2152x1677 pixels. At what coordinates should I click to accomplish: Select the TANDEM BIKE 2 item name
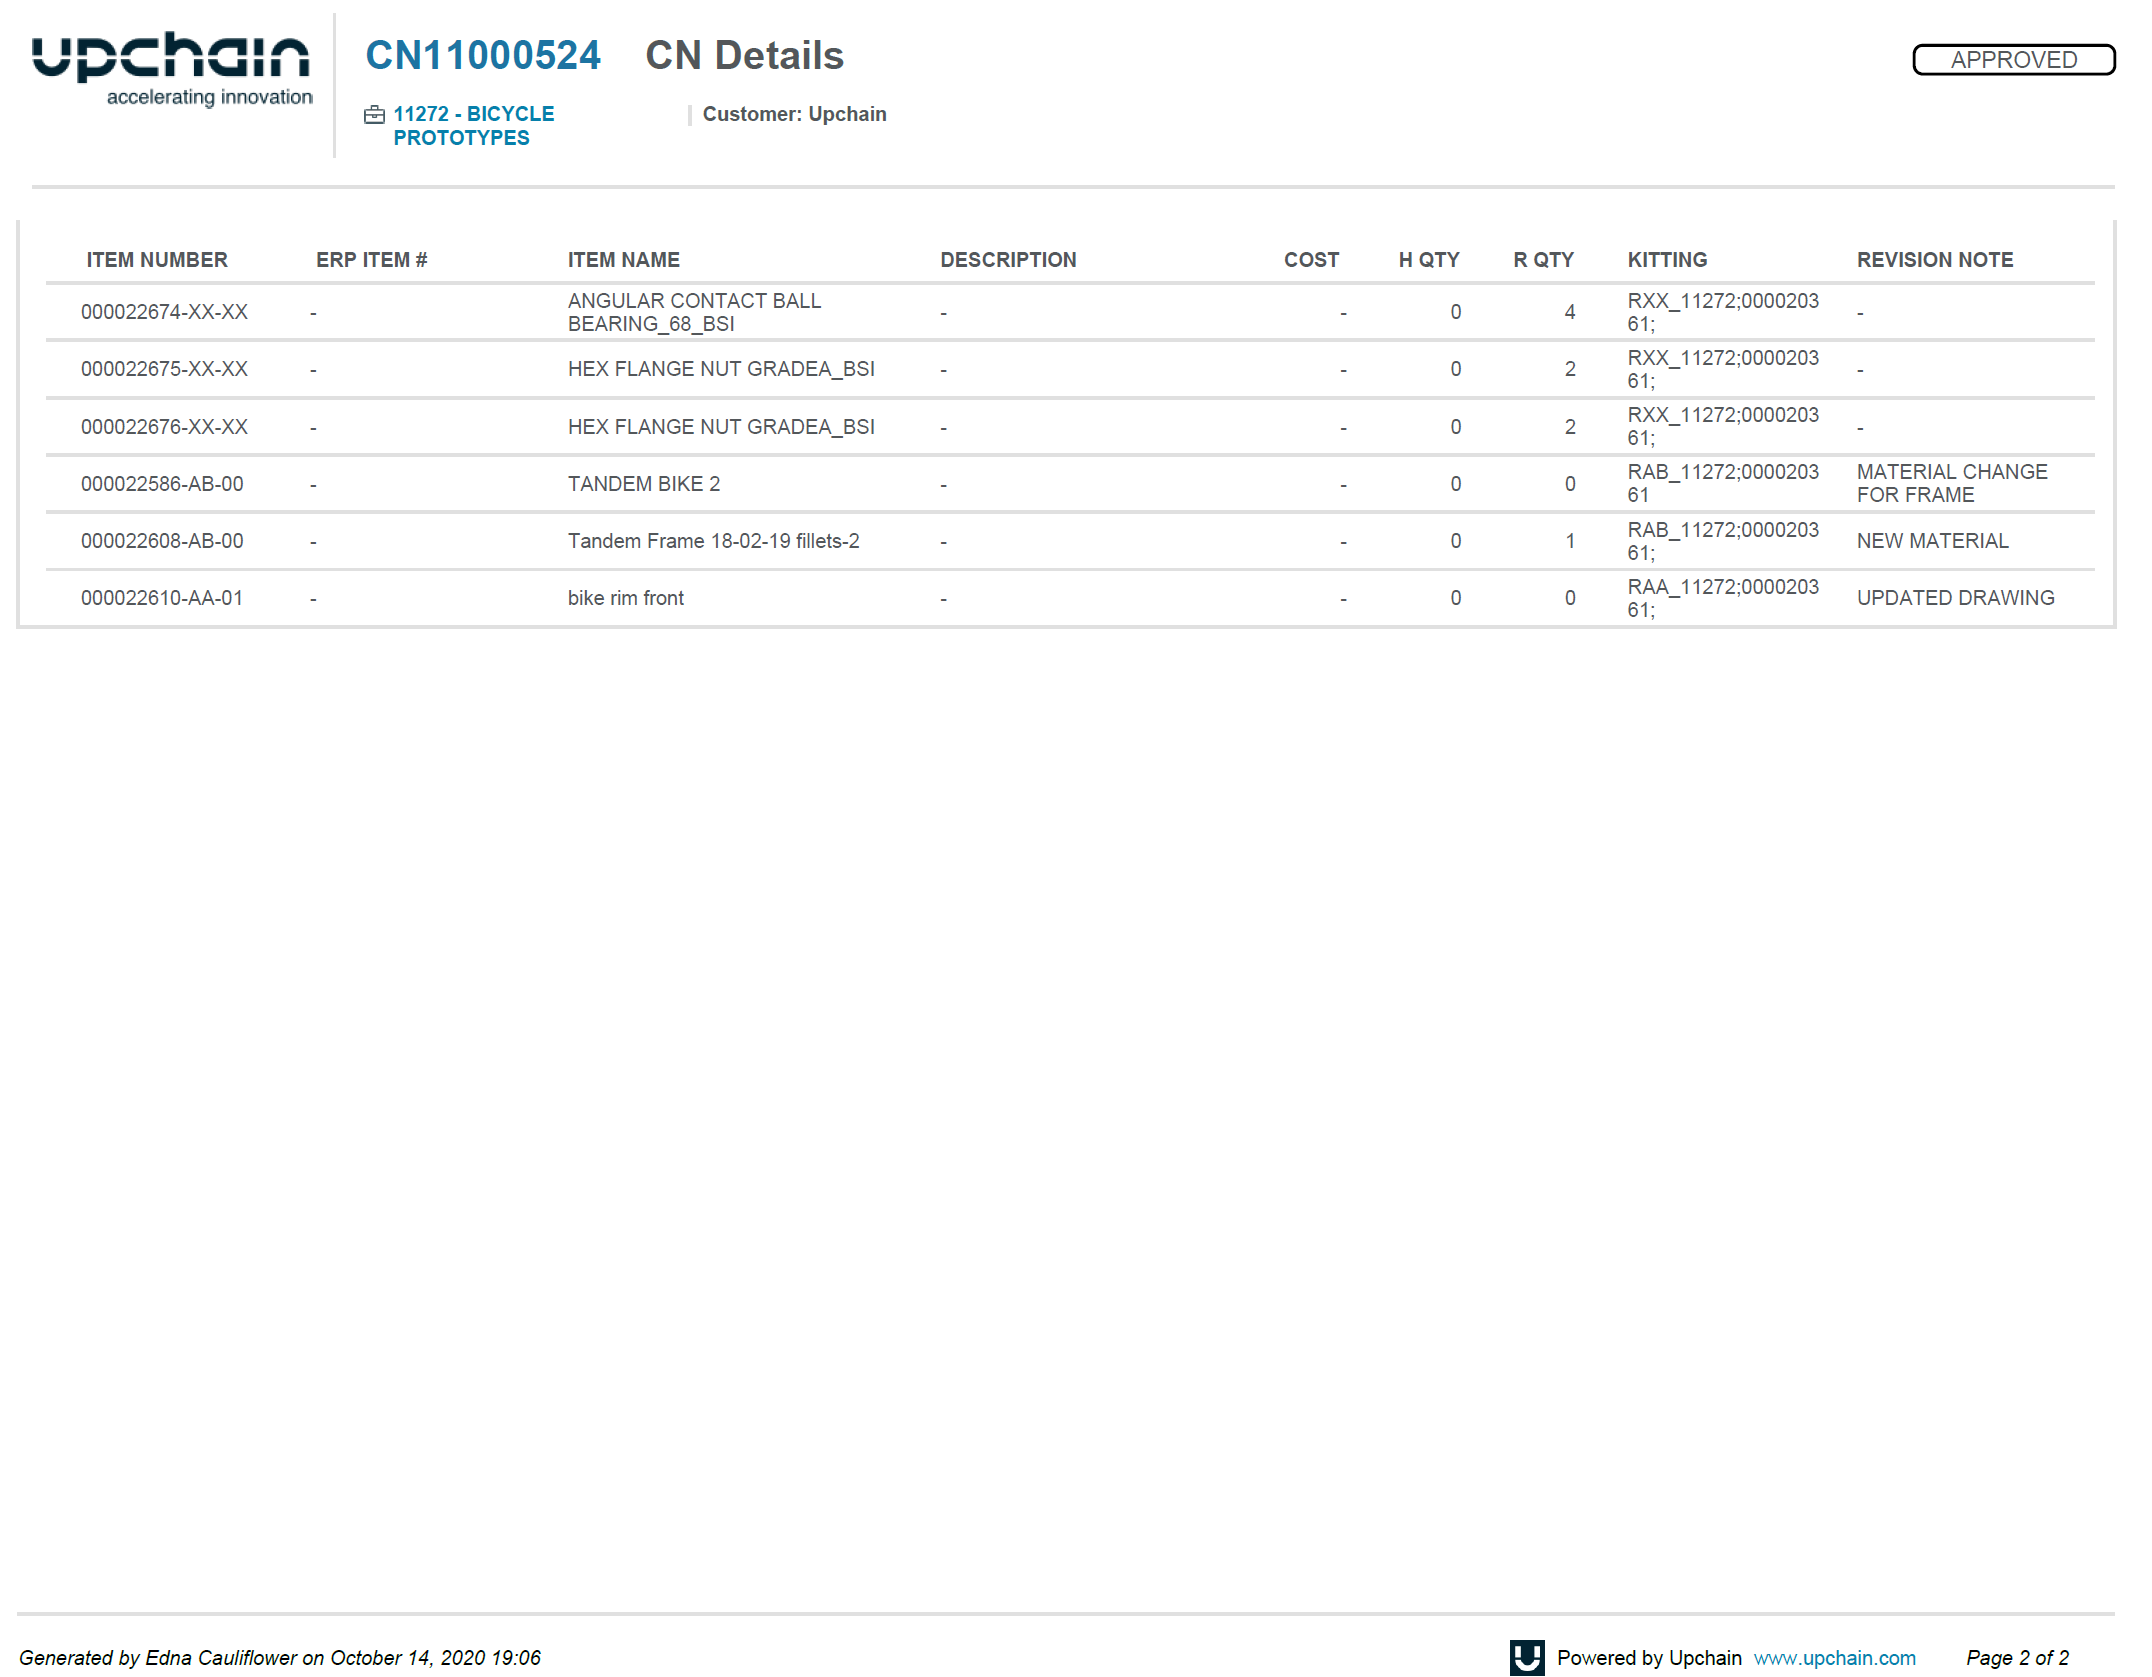coord(643,484)
